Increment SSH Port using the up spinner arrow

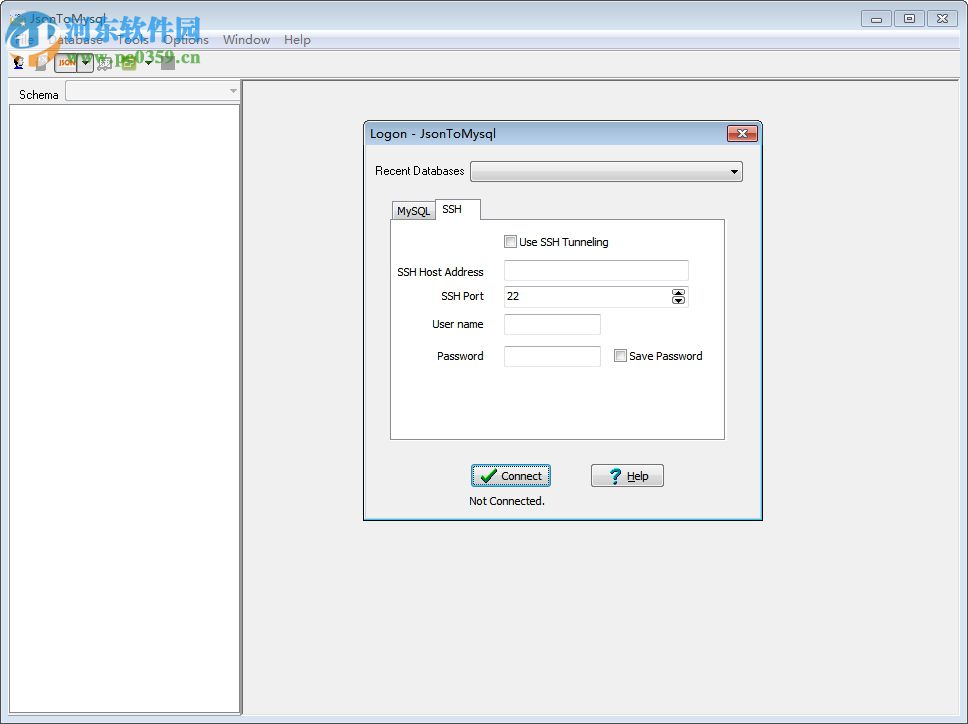pyautogui.click(x=679, y=292)
